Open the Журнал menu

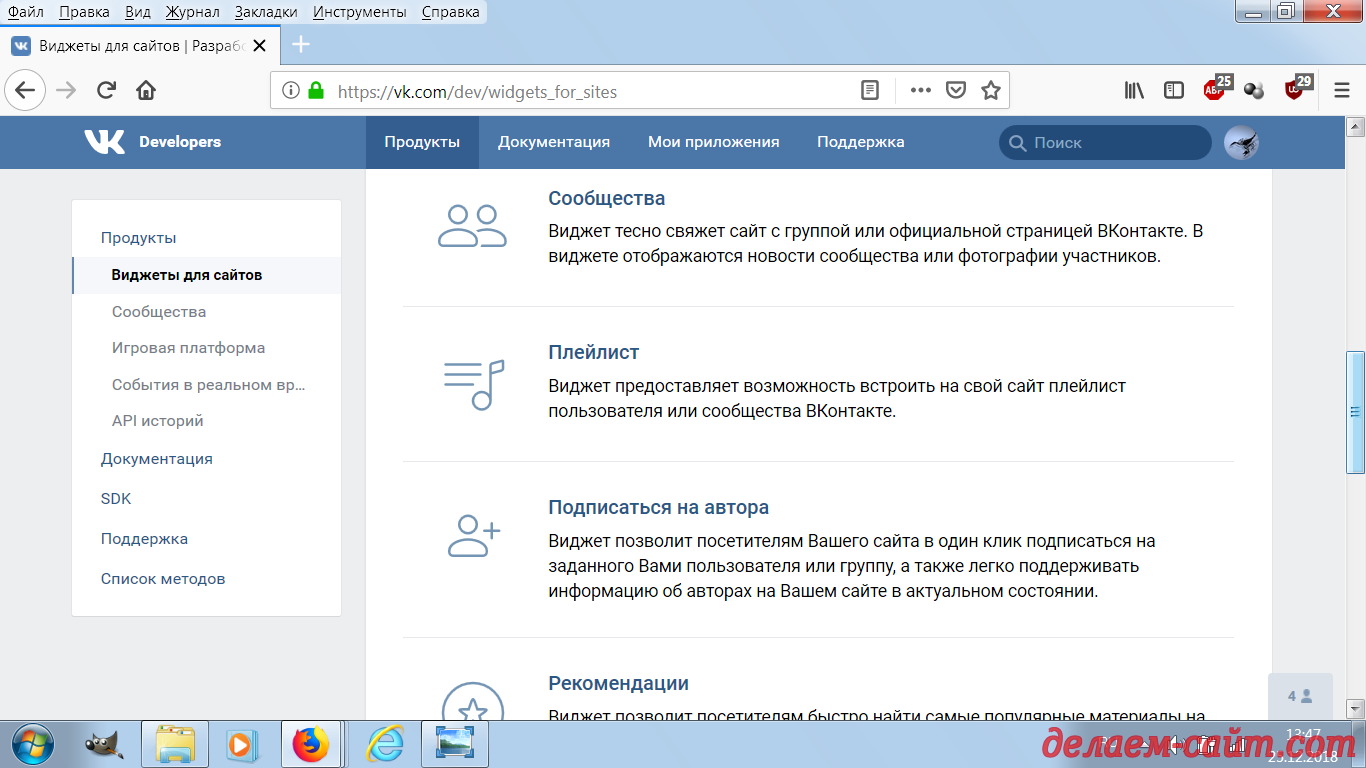193,12
